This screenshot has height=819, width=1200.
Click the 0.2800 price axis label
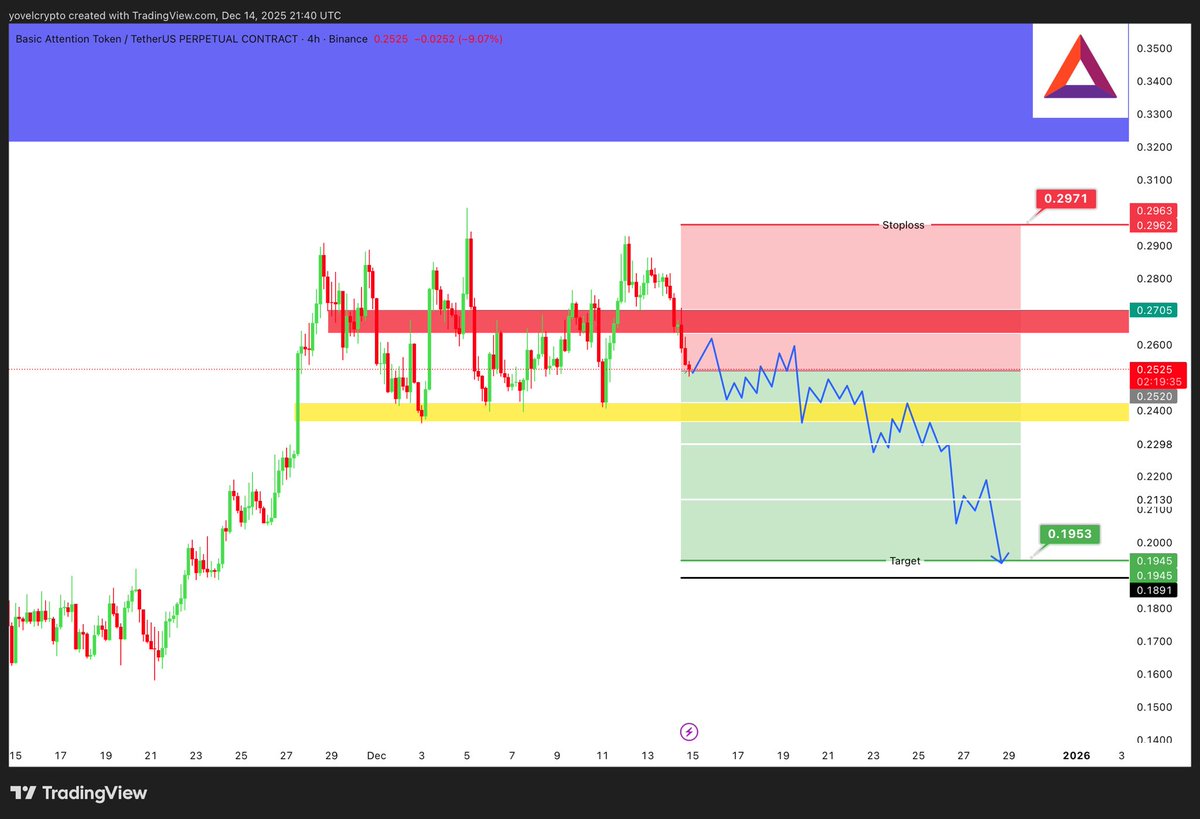click(x=1155, y=279)
